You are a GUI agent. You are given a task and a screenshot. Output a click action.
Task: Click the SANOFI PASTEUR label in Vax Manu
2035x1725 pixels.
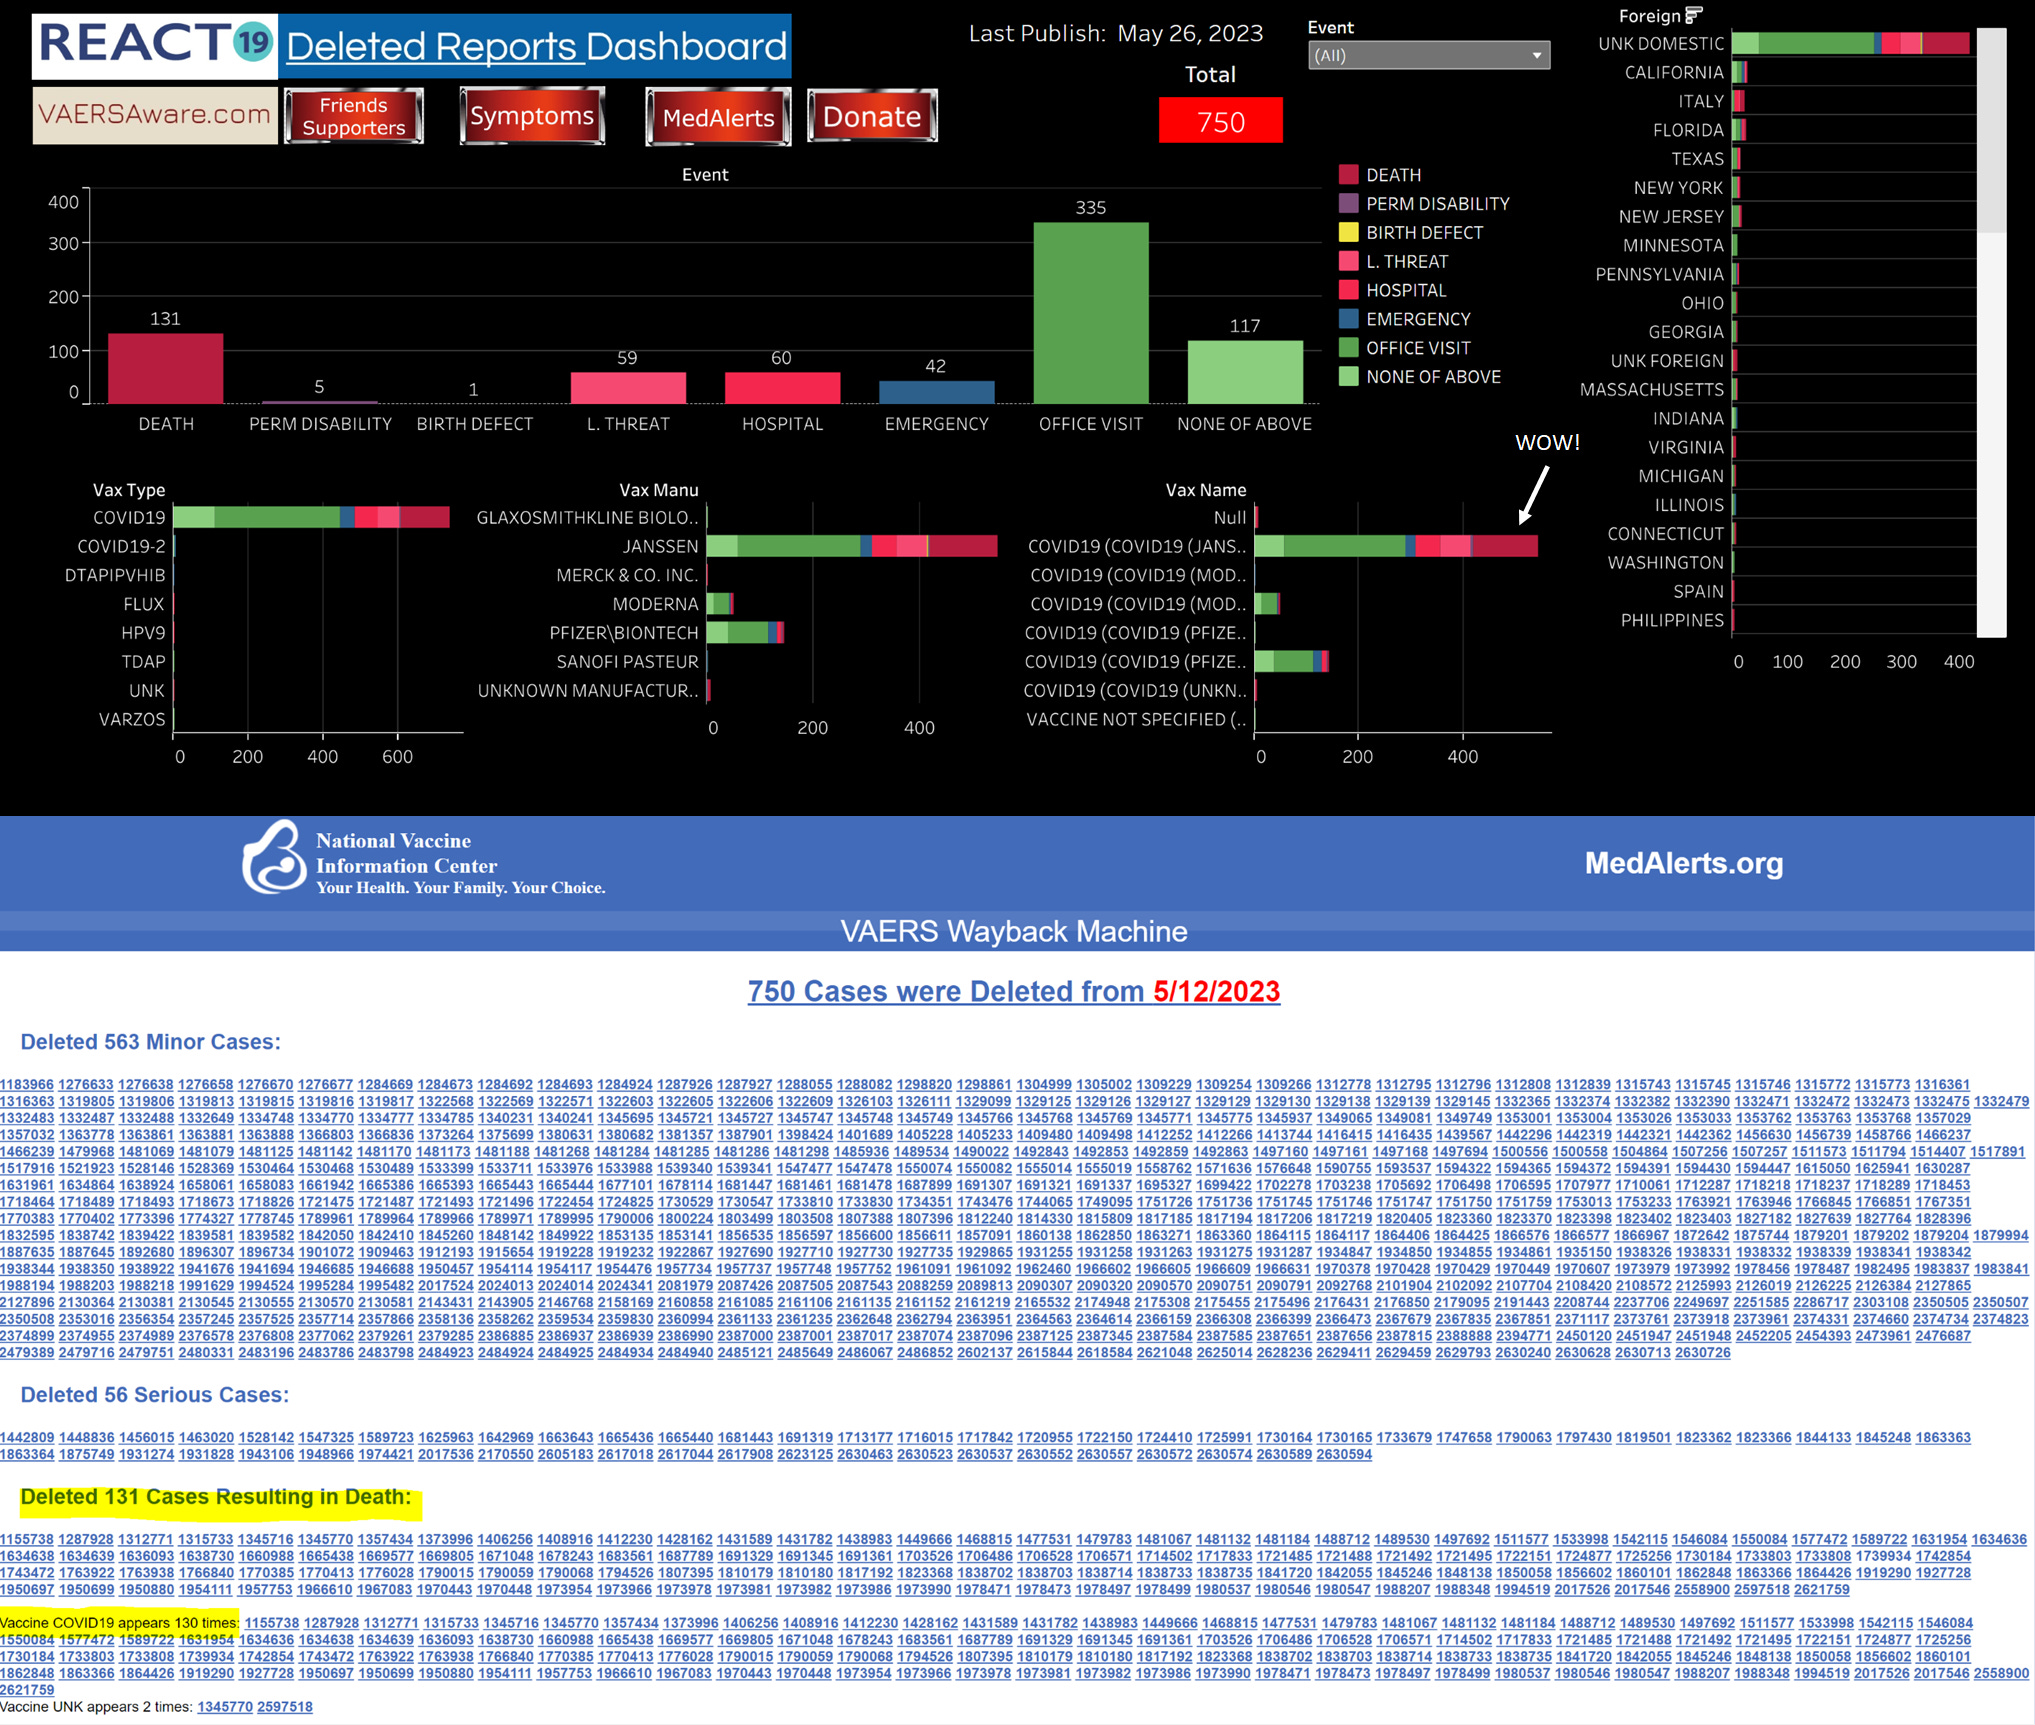tap(627, 662)
